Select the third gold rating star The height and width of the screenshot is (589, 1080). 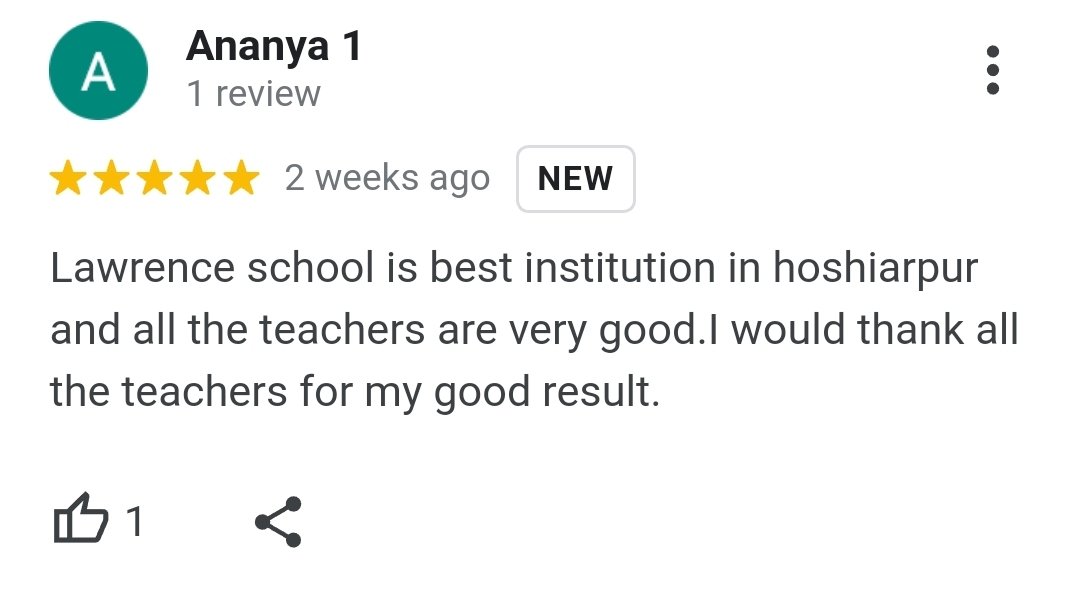point(155,178)
